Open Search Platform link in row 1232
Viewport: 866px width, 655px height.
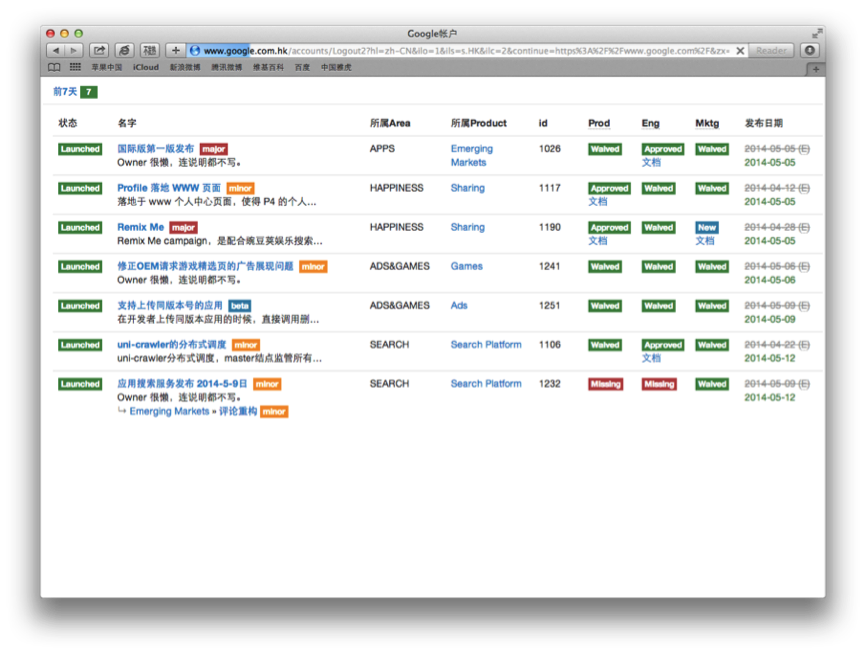pyautogui.click(x=486, y=384)
